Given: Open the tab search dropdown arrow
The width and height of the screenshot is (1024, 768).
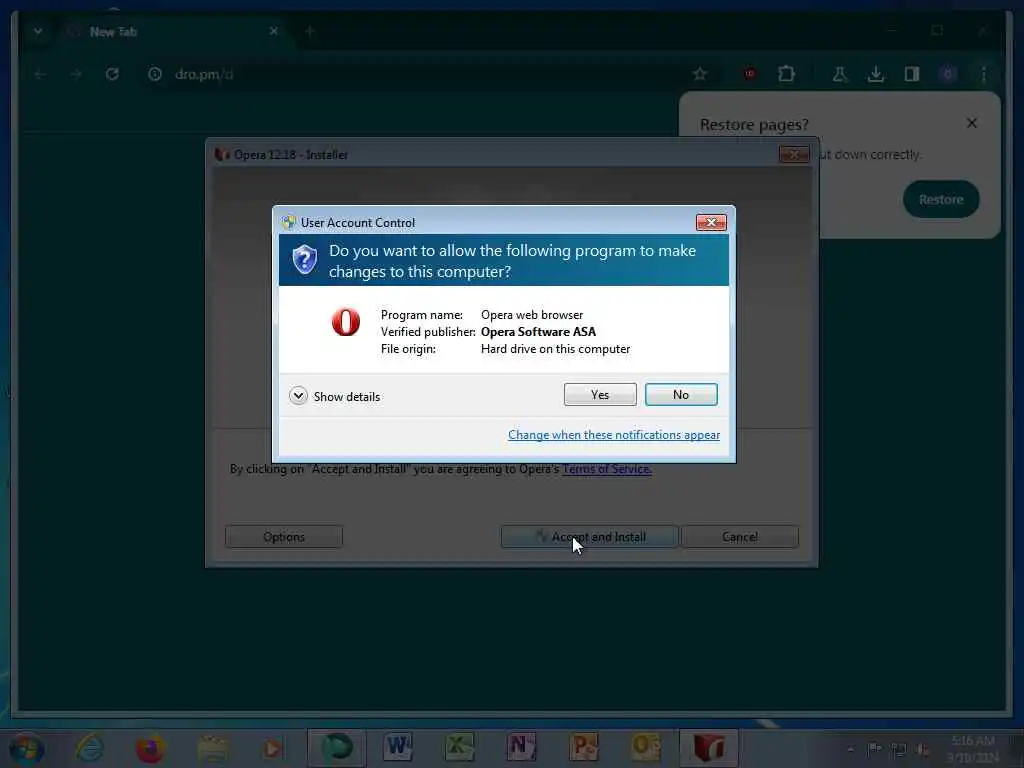Looking at the screenshot, I should tap(38, 31).
